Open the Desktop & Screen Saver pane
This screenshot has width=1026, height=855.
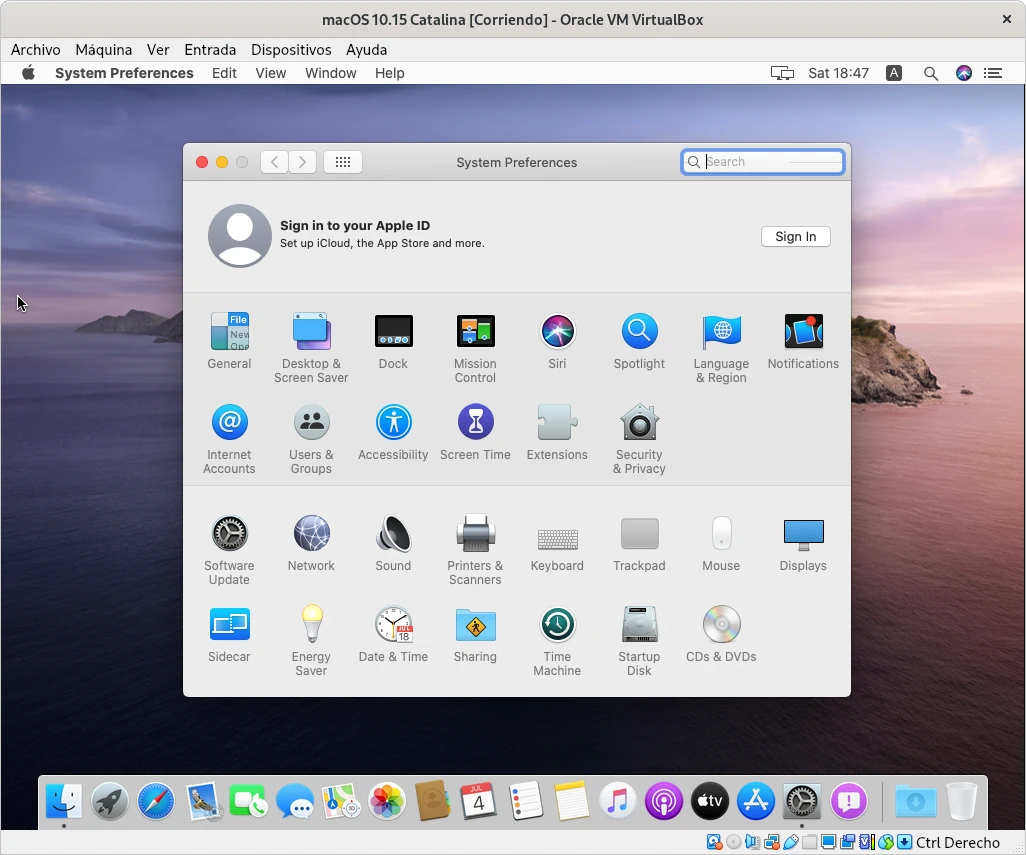(x=311, y=333)
